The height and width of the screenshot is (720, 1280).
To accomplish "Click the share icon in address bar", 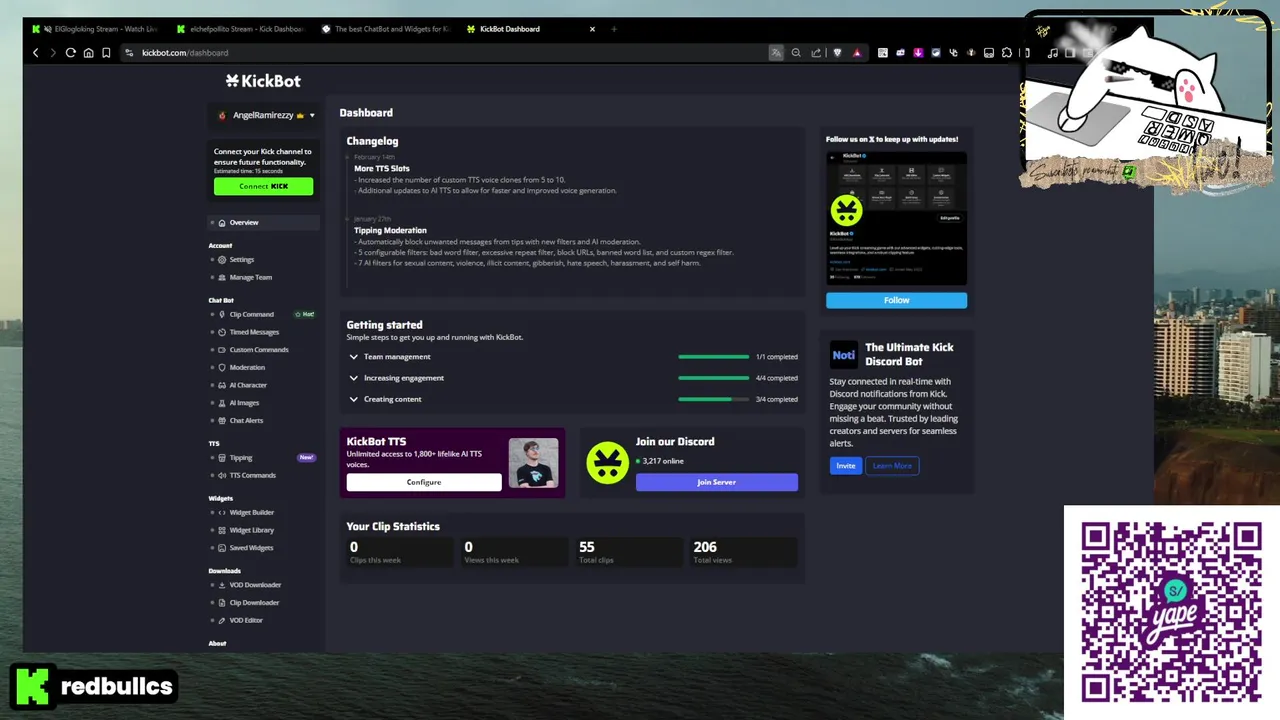I will [x=816, y=53].
